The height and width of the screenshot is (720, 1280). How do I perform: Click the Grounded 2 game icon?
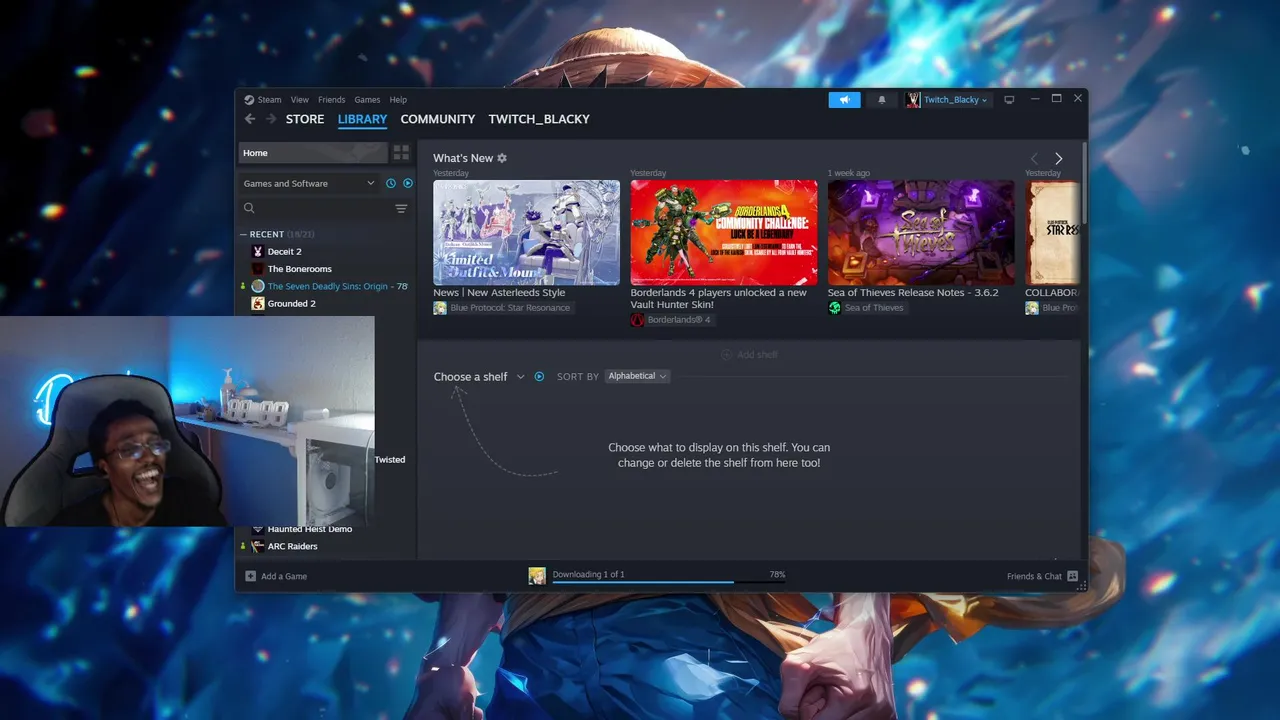pyautogui.click(x=258, y=303)
